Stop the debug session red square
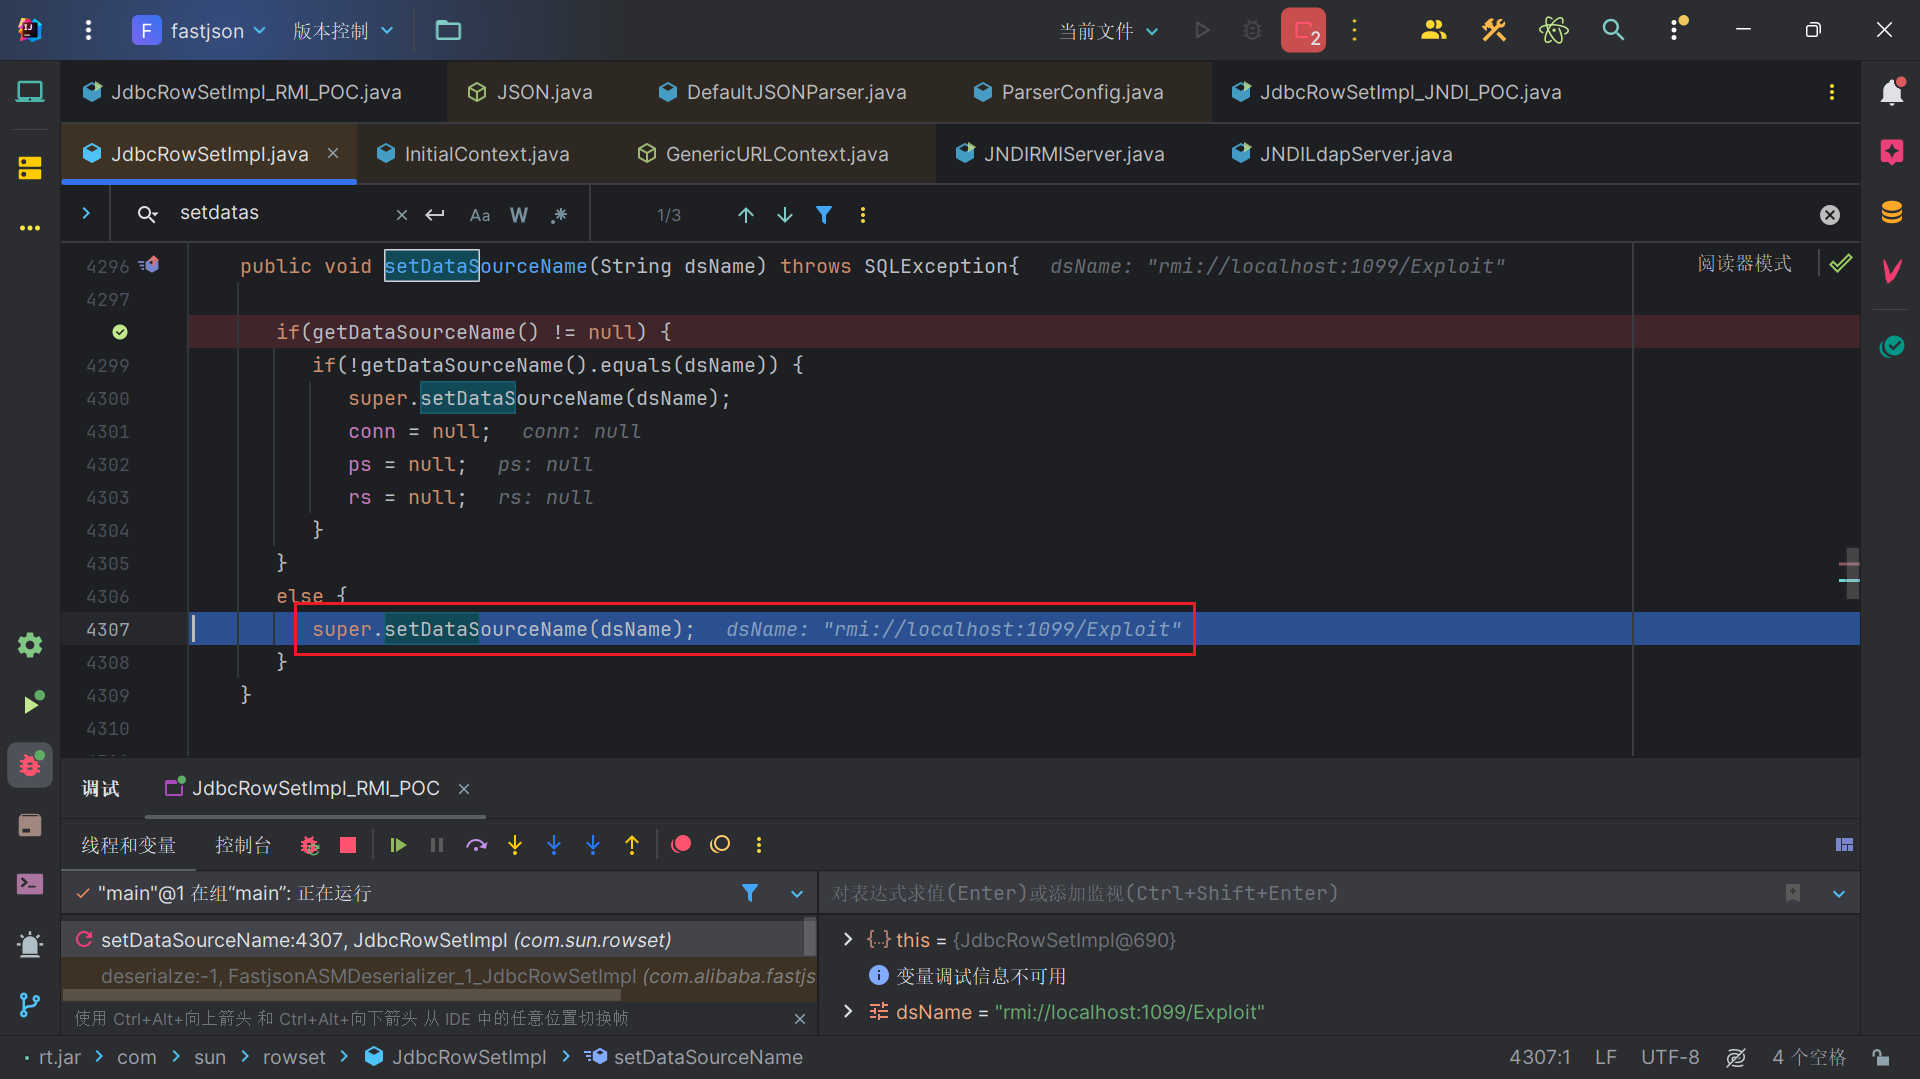This screenshot has width=1920, height=1079. tap(348, 845)
